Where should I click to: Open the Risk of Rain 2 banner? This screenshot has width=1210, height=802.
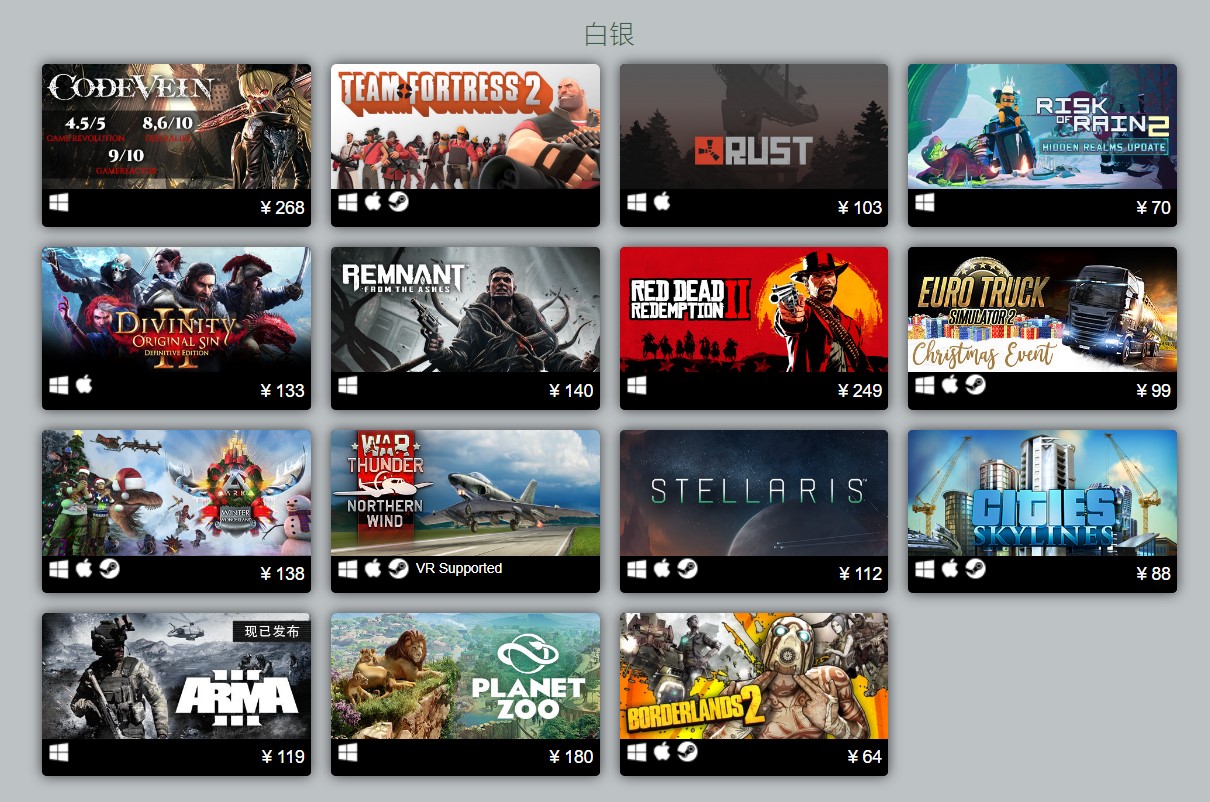point(1042,126)
